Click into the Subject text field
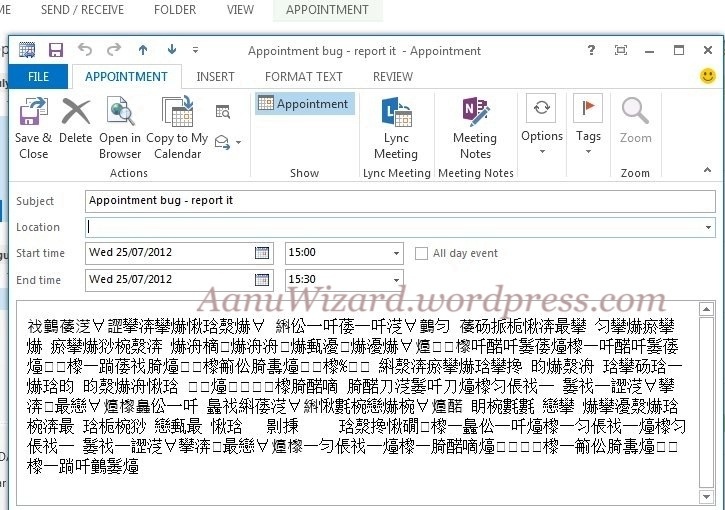Screen dimensions: 725x510 (x=400, y=201)
